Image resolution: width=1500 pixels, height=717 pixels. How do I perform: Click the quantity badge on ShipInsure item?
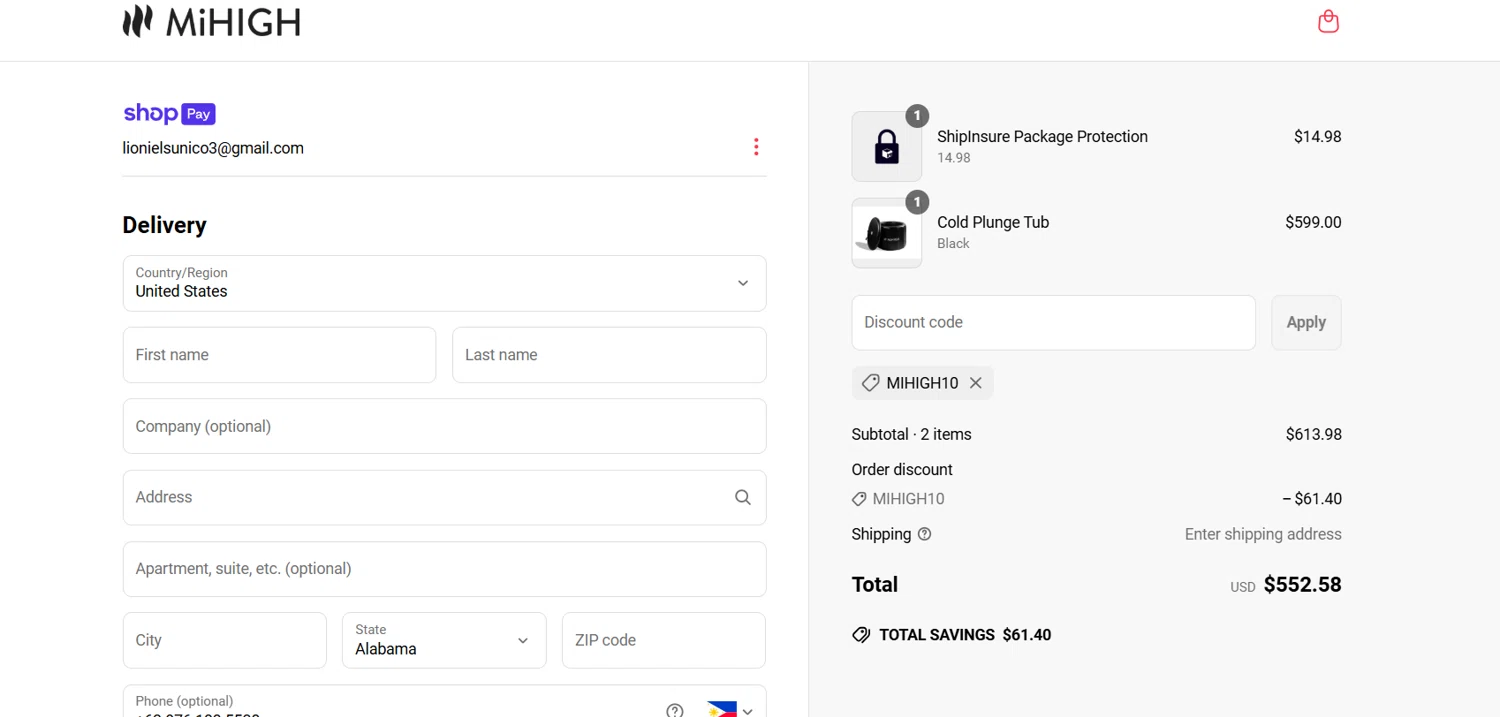917,116
